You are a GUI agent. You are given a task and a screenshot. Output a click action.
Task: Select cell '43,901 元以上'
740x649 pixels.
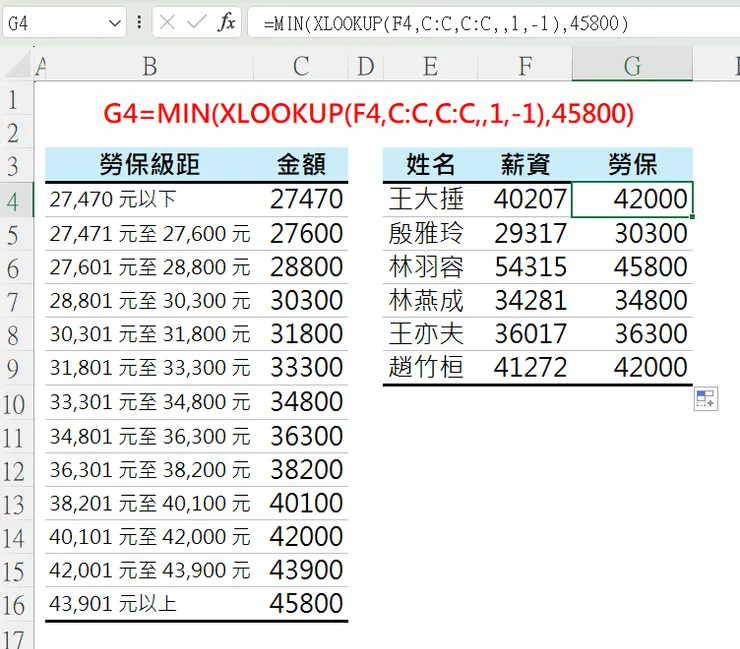pos(150,604)
